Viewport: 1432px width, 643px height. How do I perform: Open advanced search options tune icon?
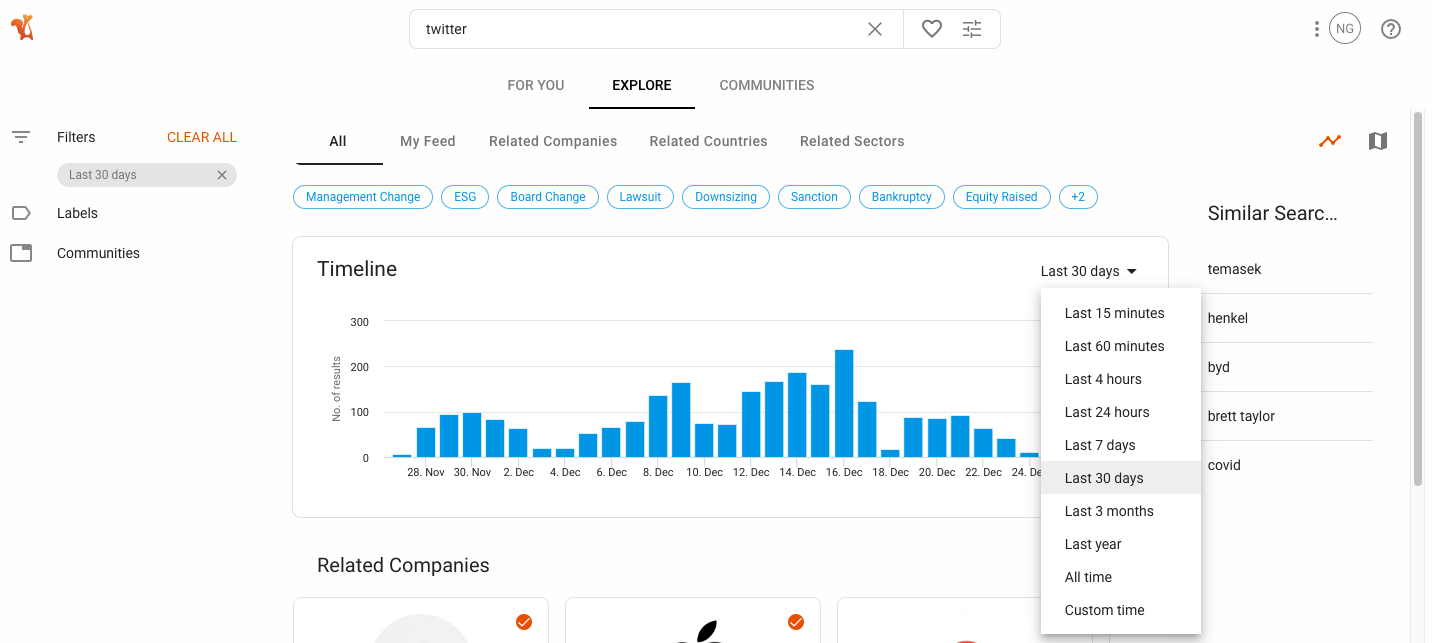click(972, 29)
